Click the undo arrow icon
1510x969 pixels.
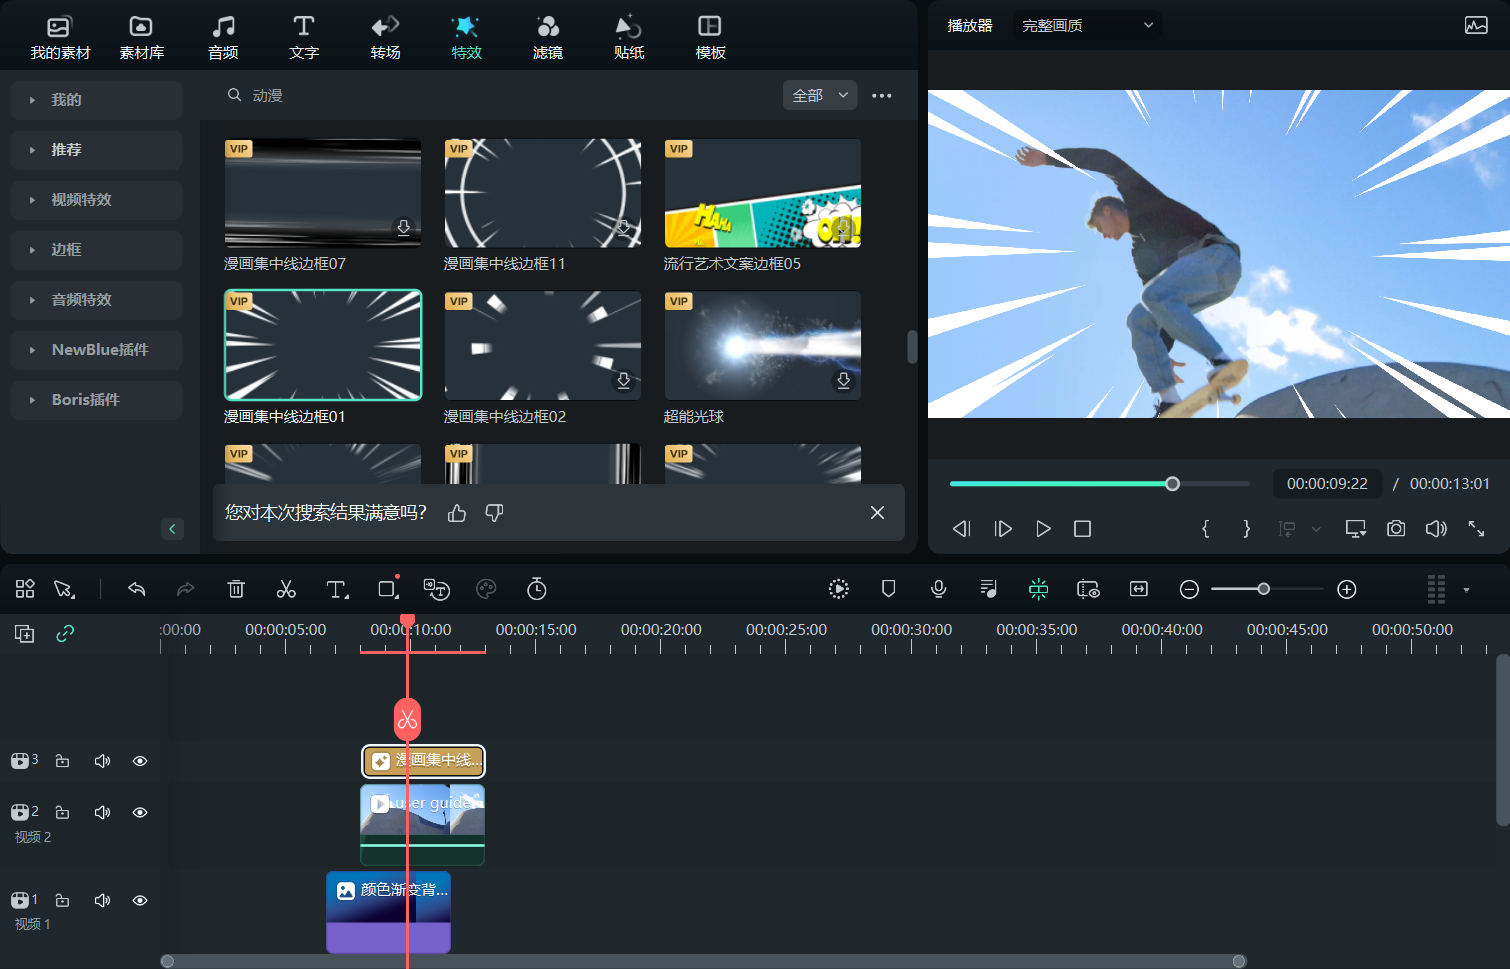click(x=137, y=589)
